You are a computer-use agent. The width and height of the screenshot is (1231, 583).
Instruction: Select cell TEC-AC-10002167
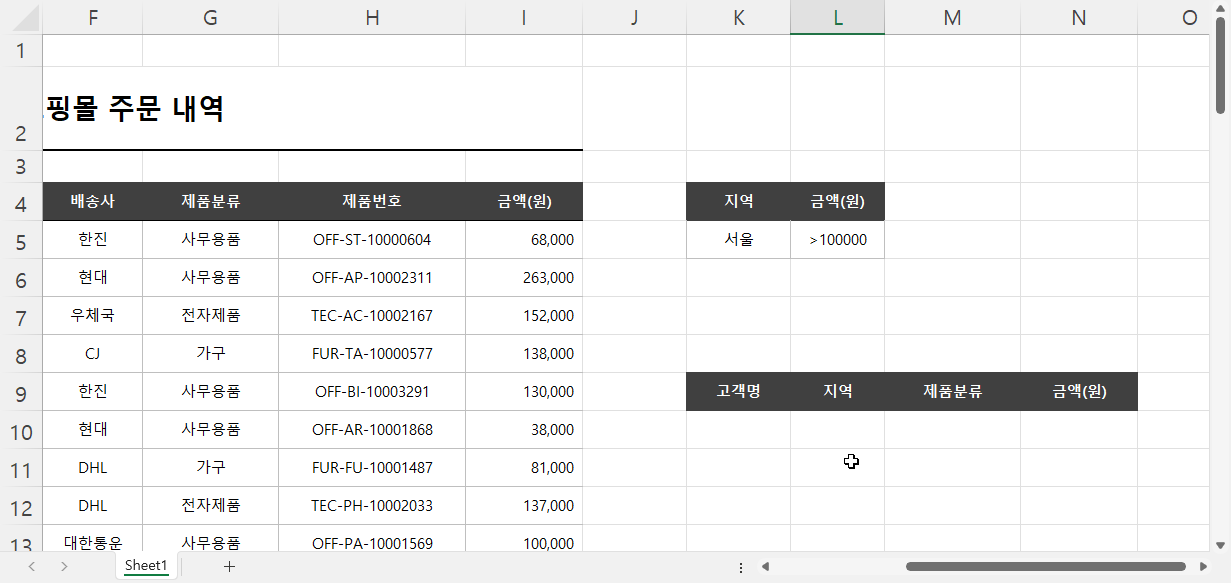(372, 316)
